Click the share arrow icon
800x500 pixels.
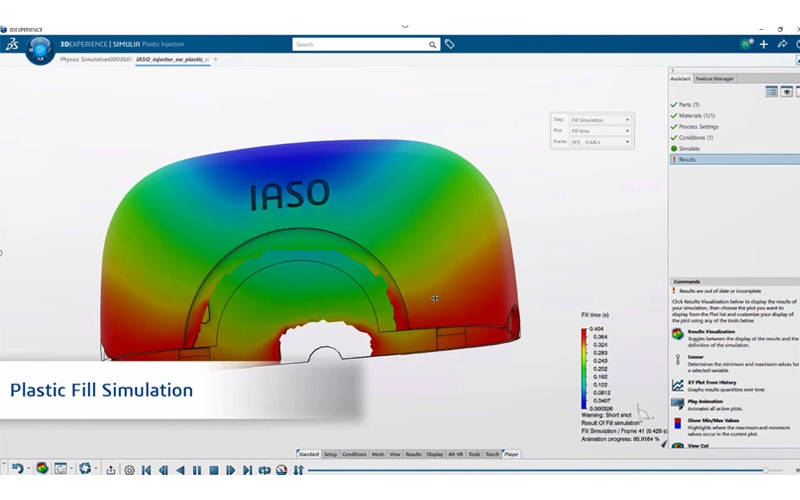[782, 44]
